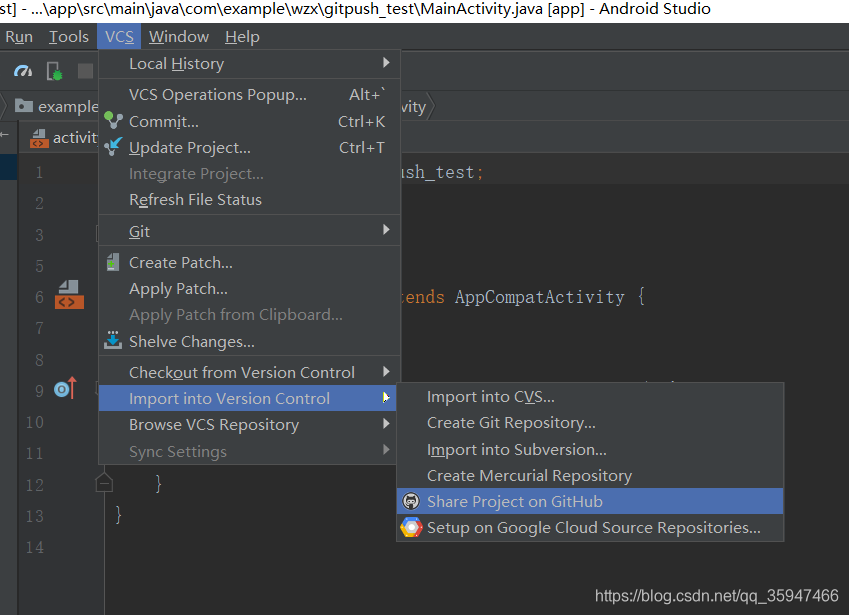Click the Attach Debugger to Android Process icon
The image size is (849, 615).
tap(53, 71)
